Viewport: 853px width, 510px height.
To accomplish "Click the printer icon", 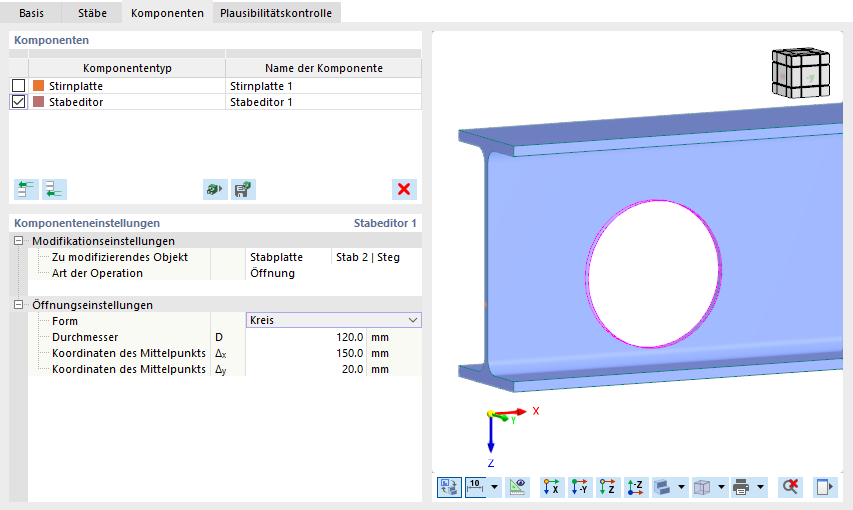I will 741,487.
